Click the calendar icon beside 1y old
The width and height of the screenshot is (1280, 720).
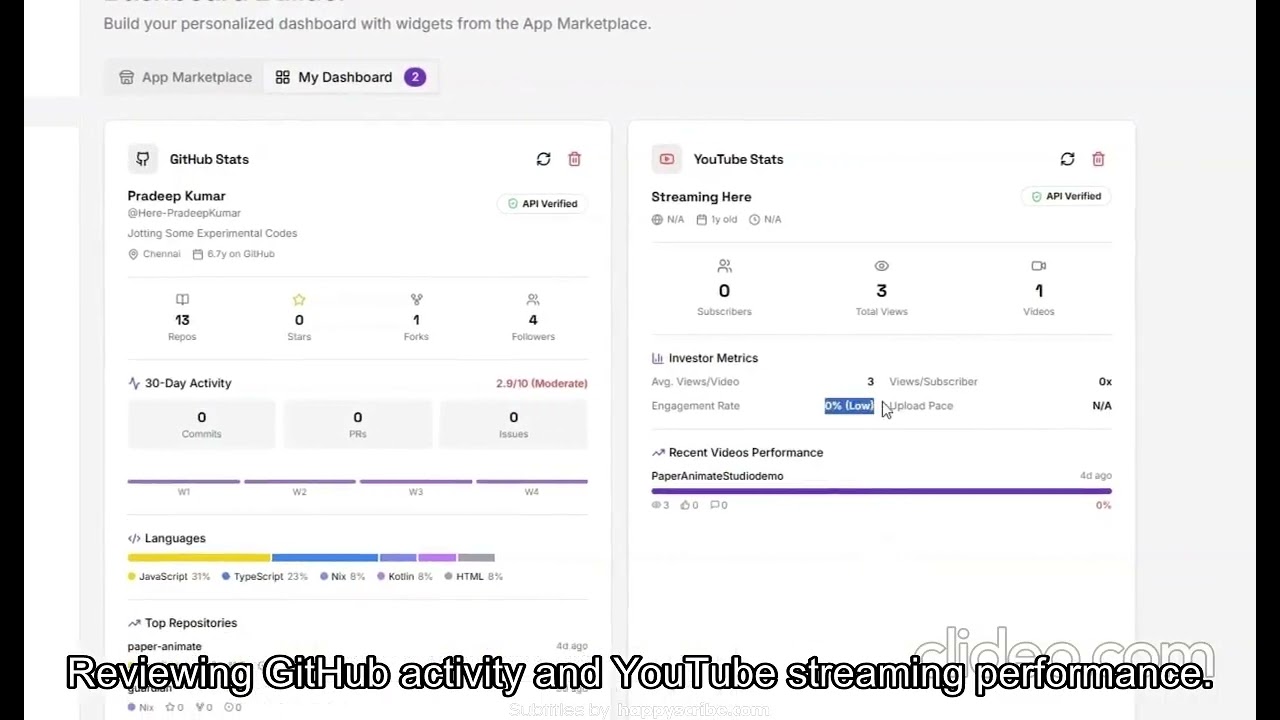pyautogui.click(x=702, y=220)
